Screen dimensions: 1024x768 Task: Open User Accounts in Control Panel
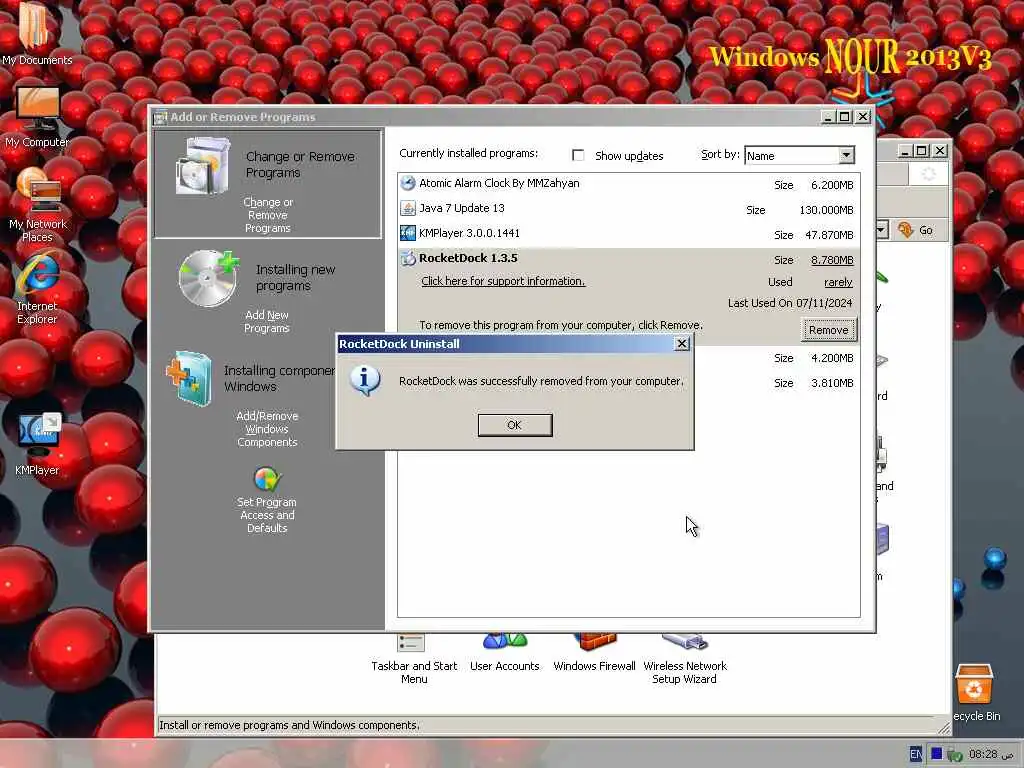click(505, 654)
